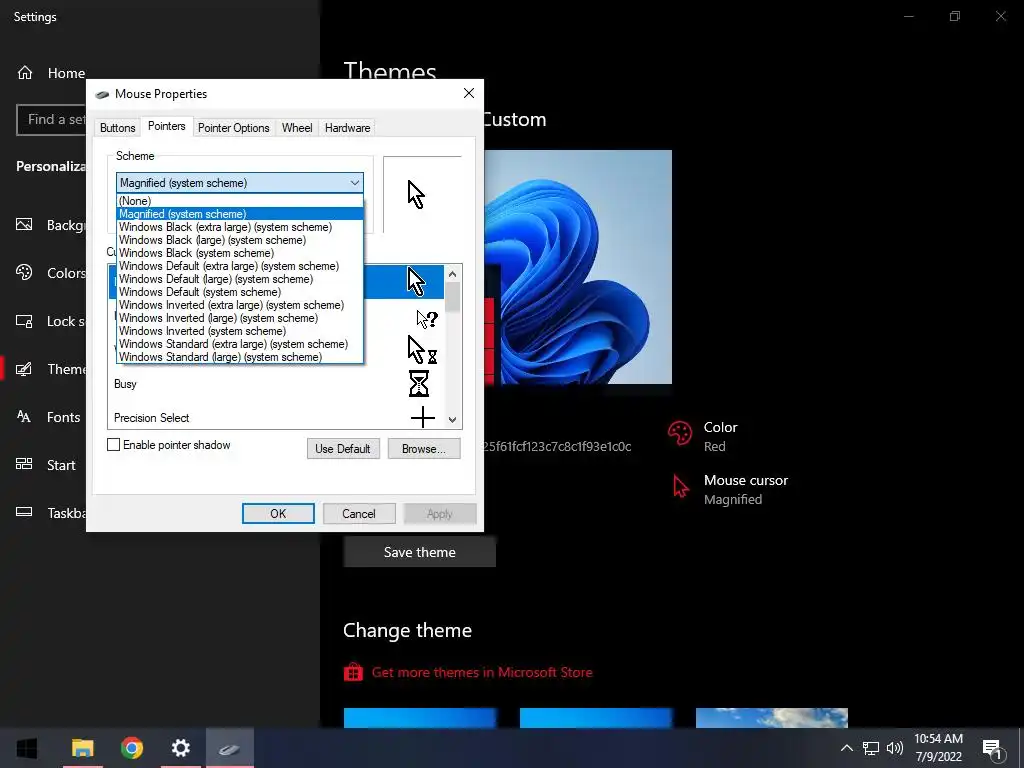
Task: Collapse the Scheme dropdown arrow
Action: pyautogui.click(x=355, y=183)
